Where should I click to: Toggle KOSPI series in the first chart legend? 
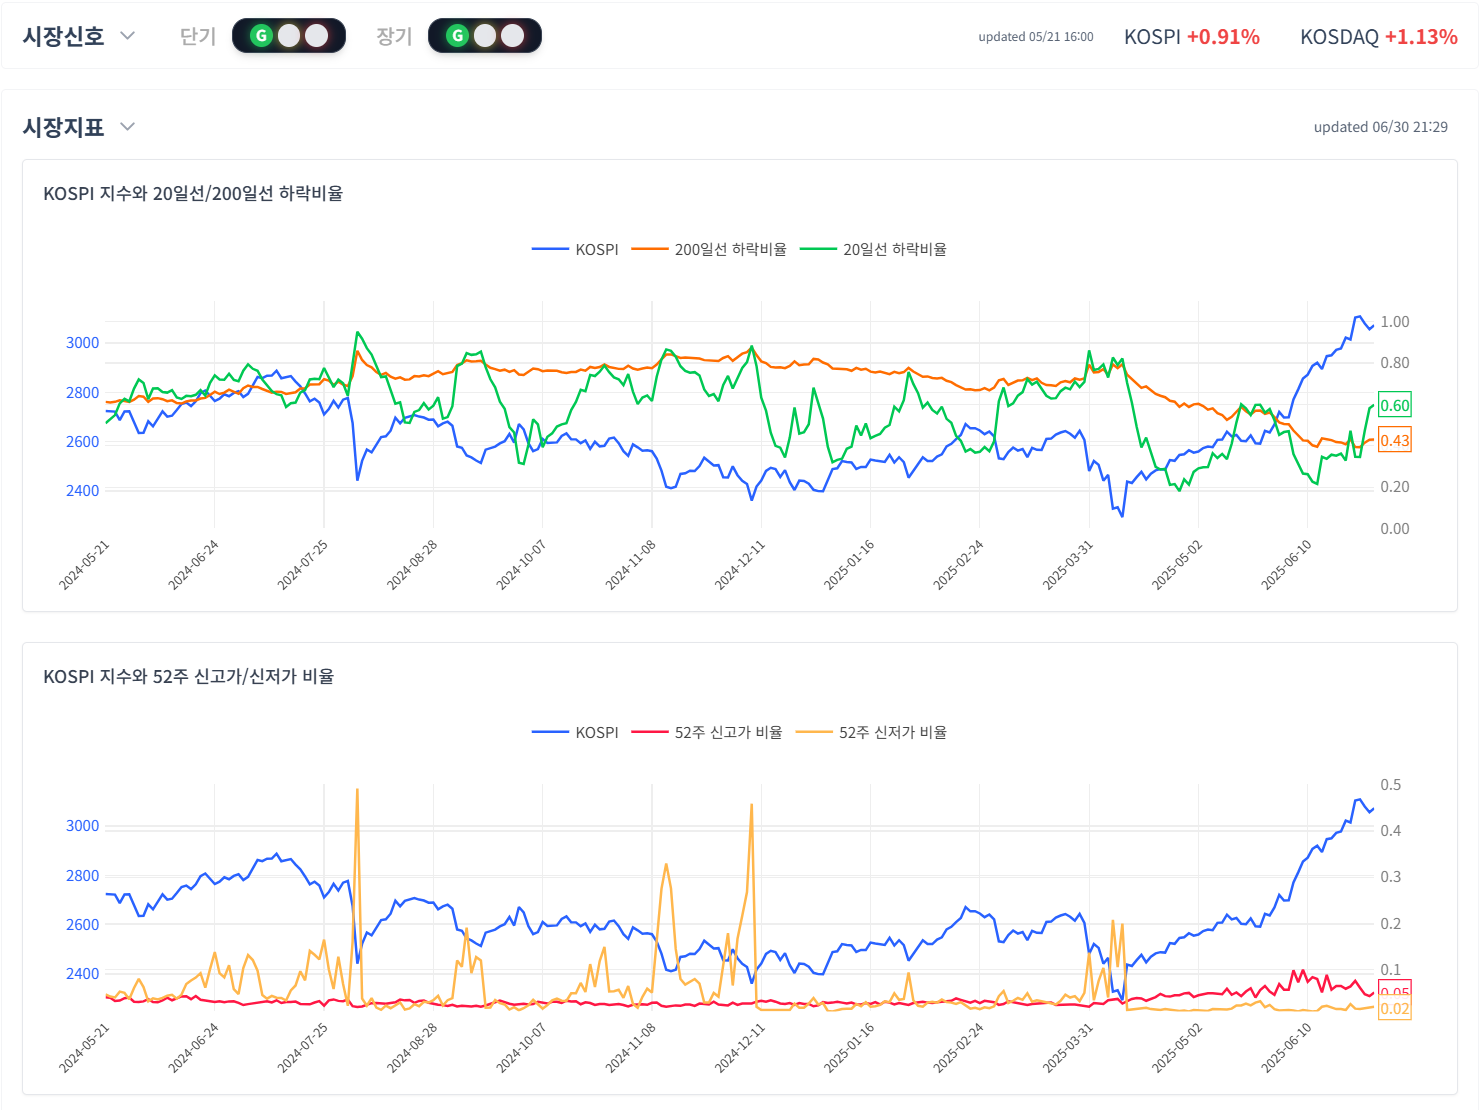576,249
